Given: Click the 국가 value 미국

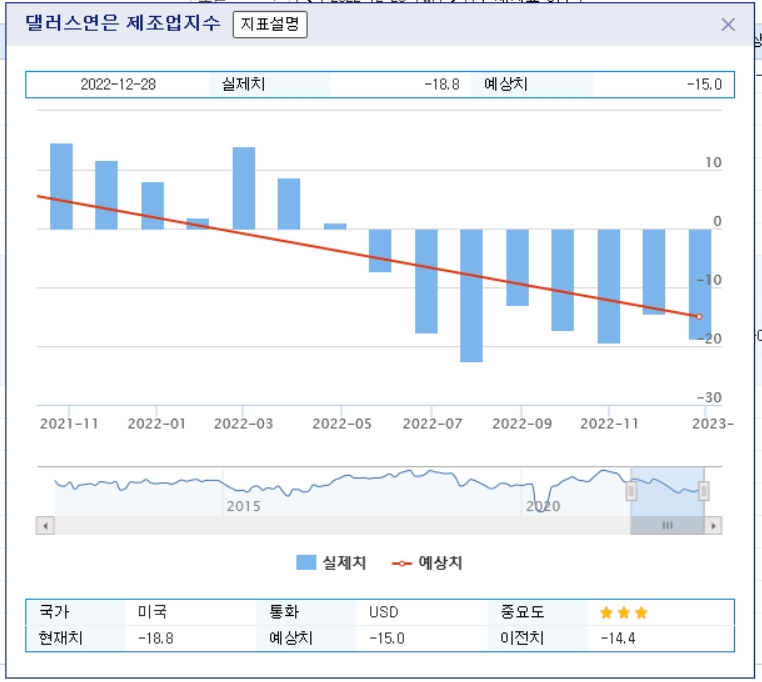Looking at the screenshot, I should click(153, 612).
